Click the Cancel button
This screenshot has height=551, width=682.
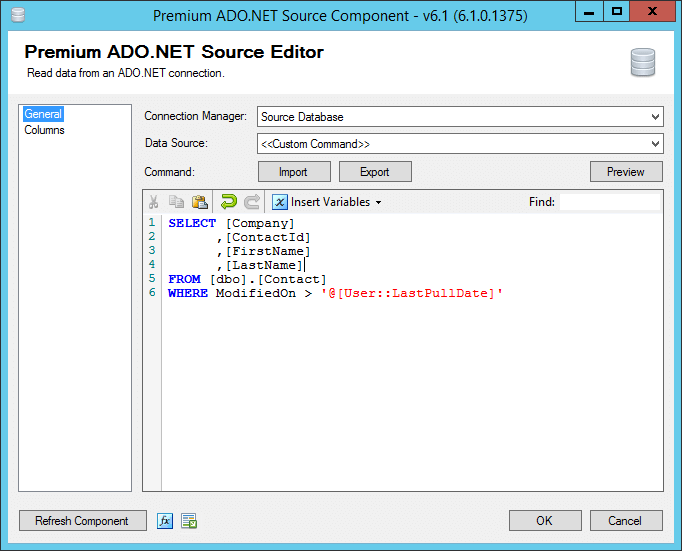(626, 521)
